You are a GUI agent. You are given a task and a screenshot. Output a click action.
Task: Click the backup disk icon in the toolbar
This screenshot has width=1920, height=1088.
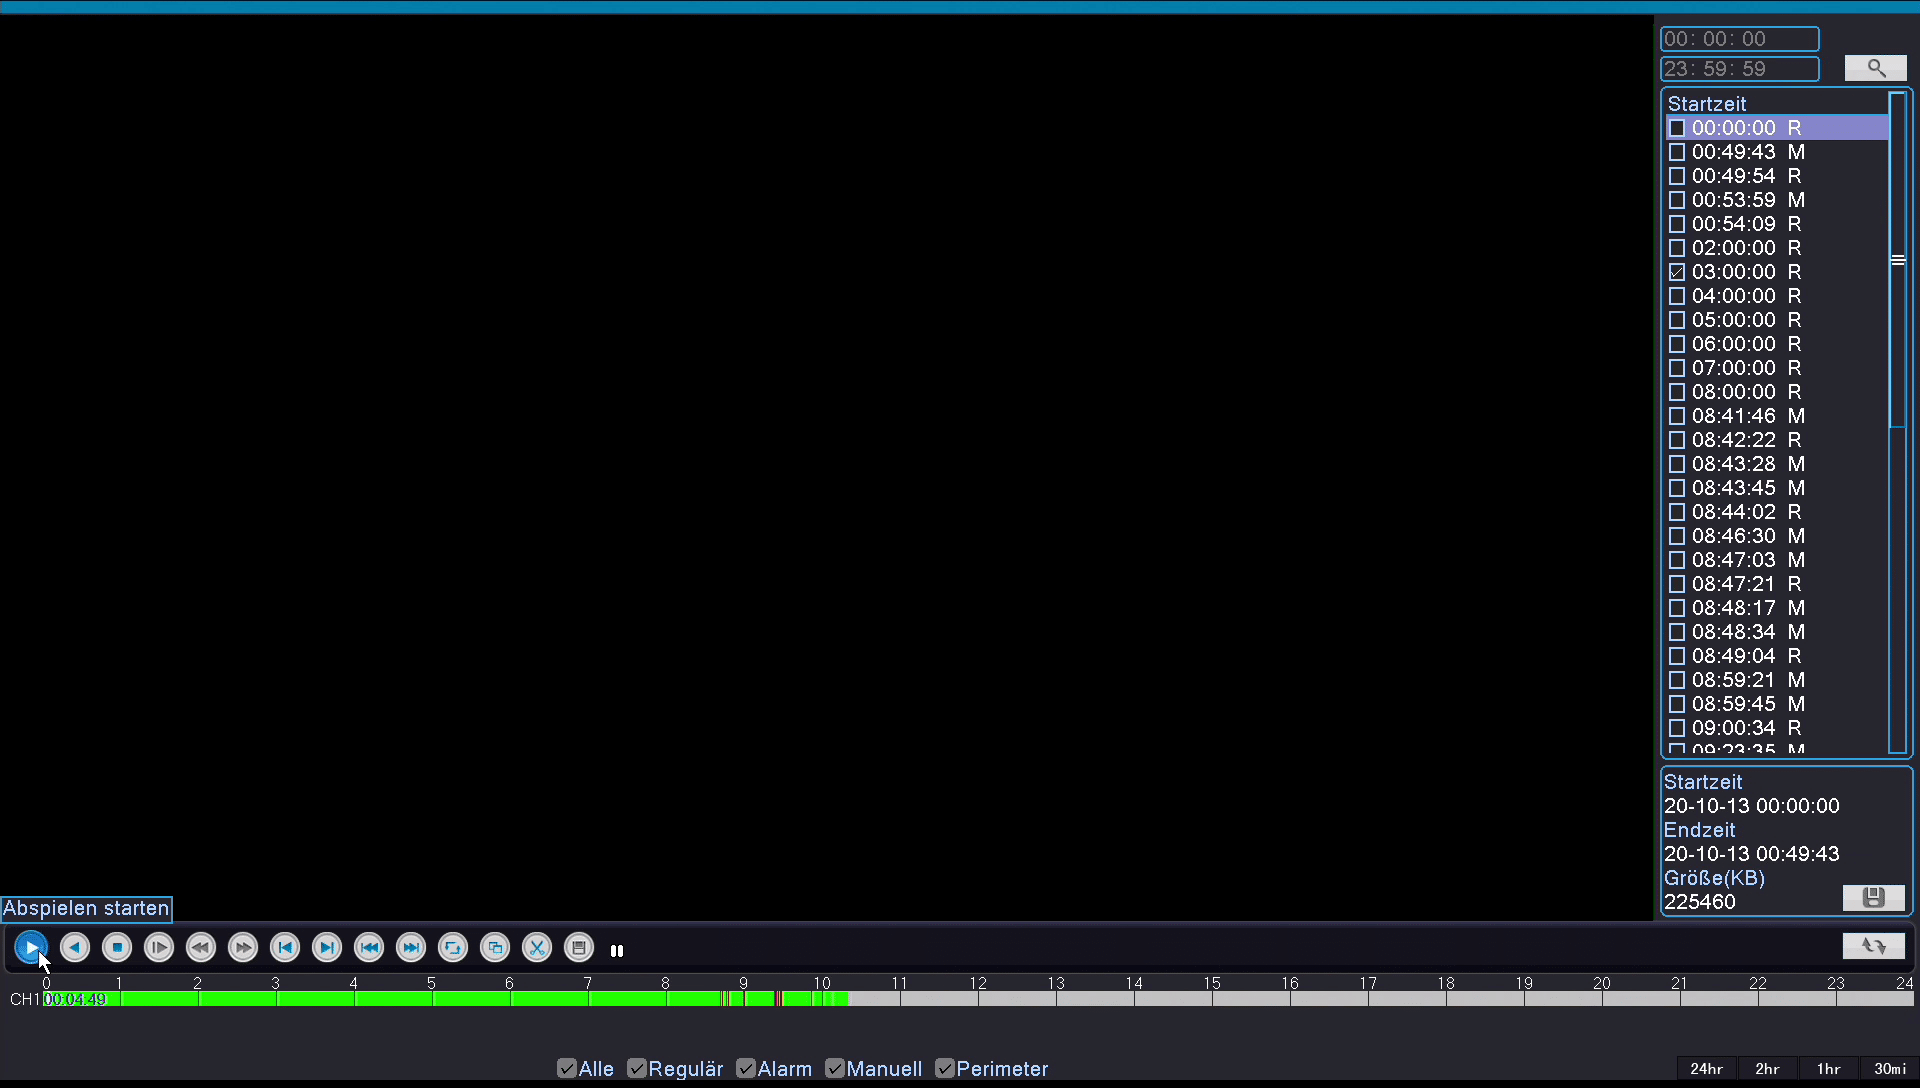(x=579, y=947)
